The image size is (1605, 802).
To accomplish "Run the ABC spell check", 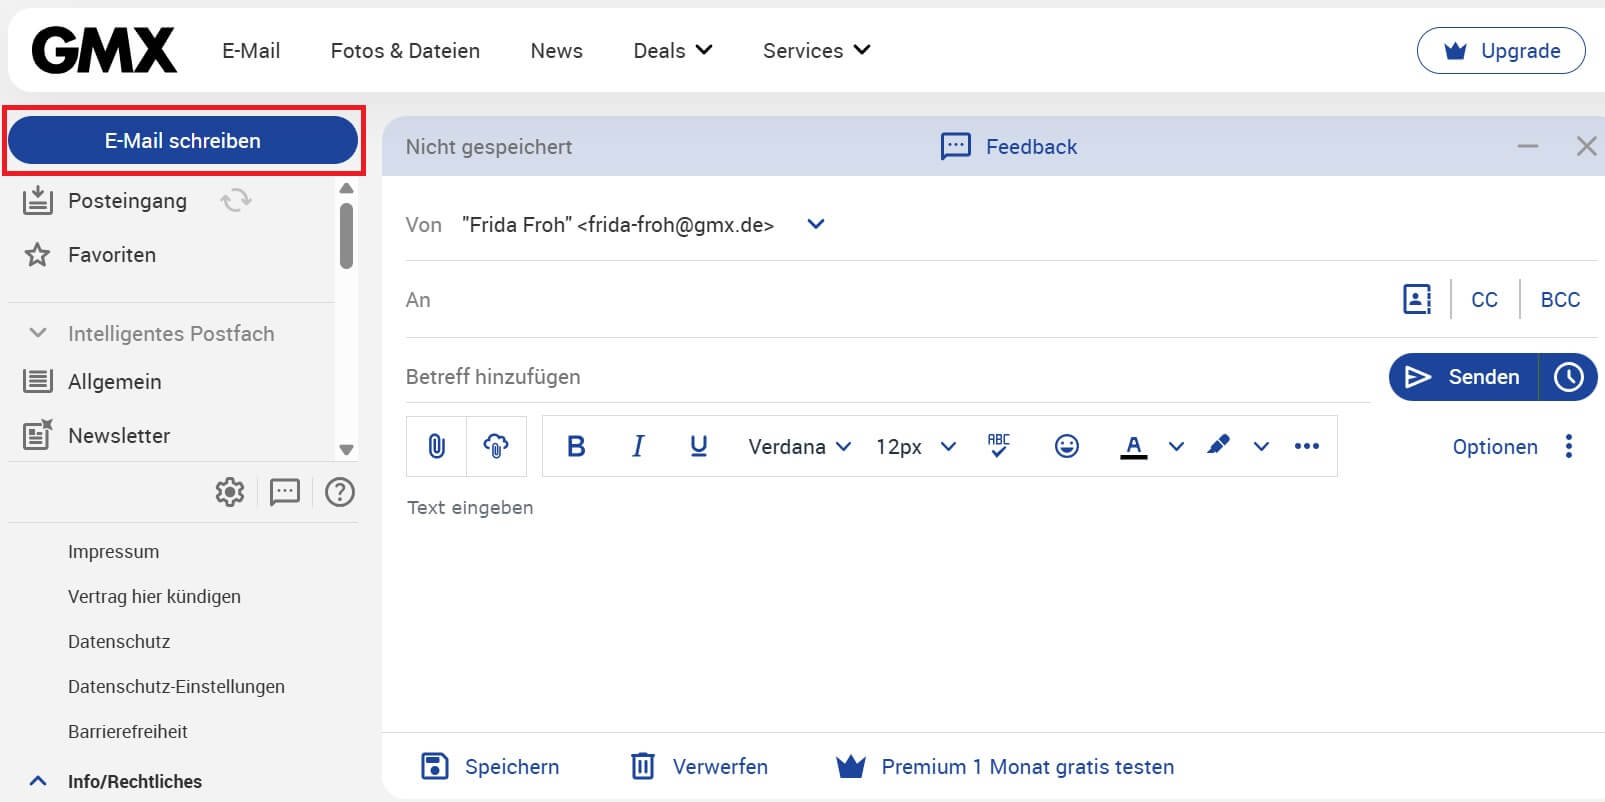I will coord(998,446).
